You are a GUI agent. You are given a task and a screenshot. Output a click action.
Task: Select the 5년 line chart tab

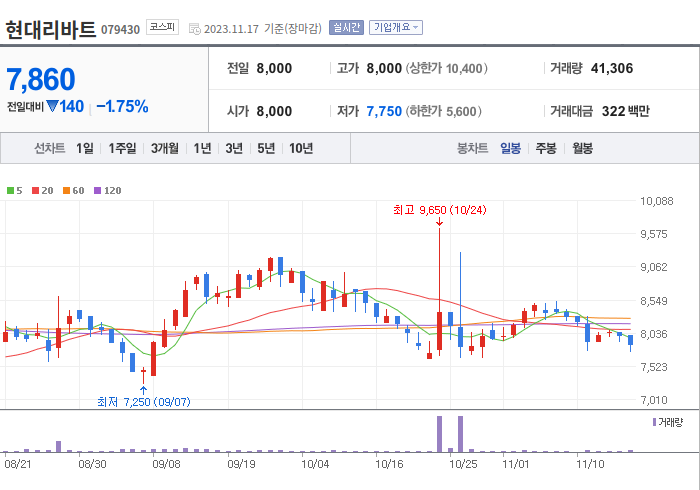click(266, 148)
